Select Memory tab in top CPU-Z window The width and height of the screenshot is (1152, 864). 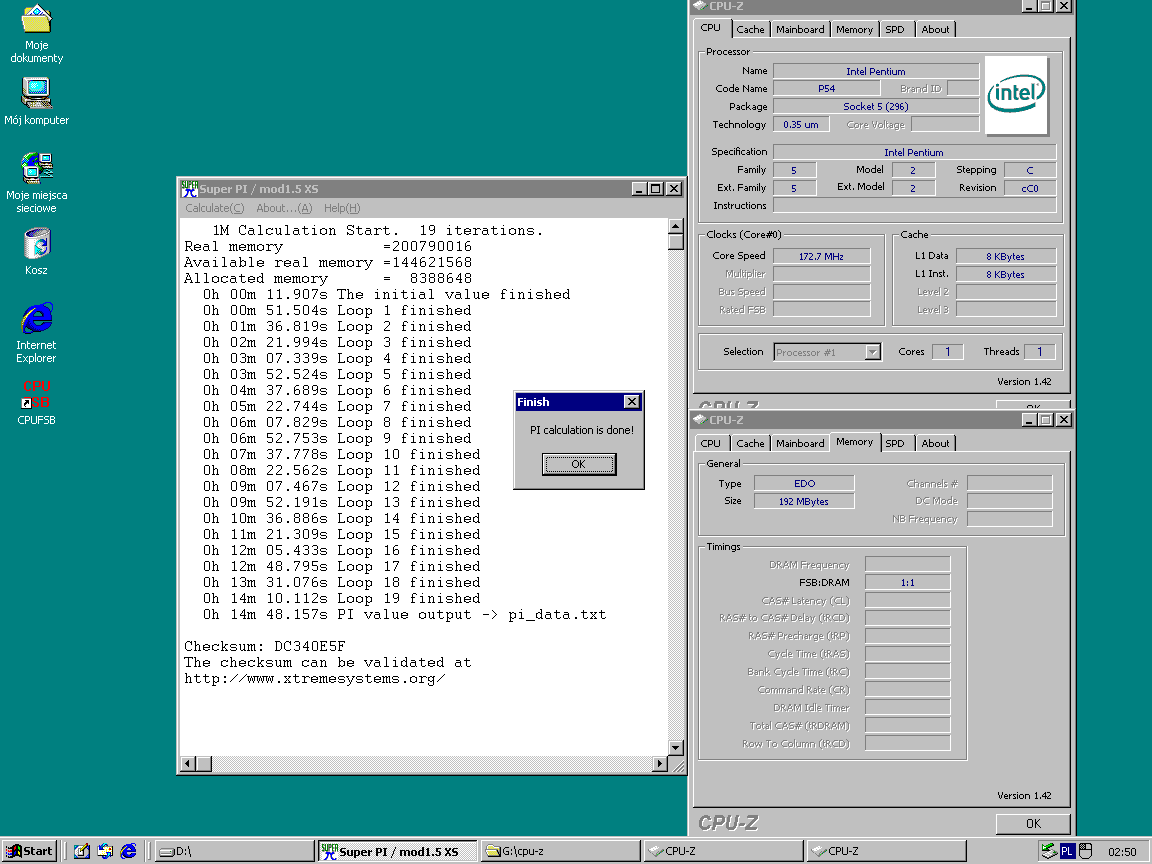coord(854,29)
